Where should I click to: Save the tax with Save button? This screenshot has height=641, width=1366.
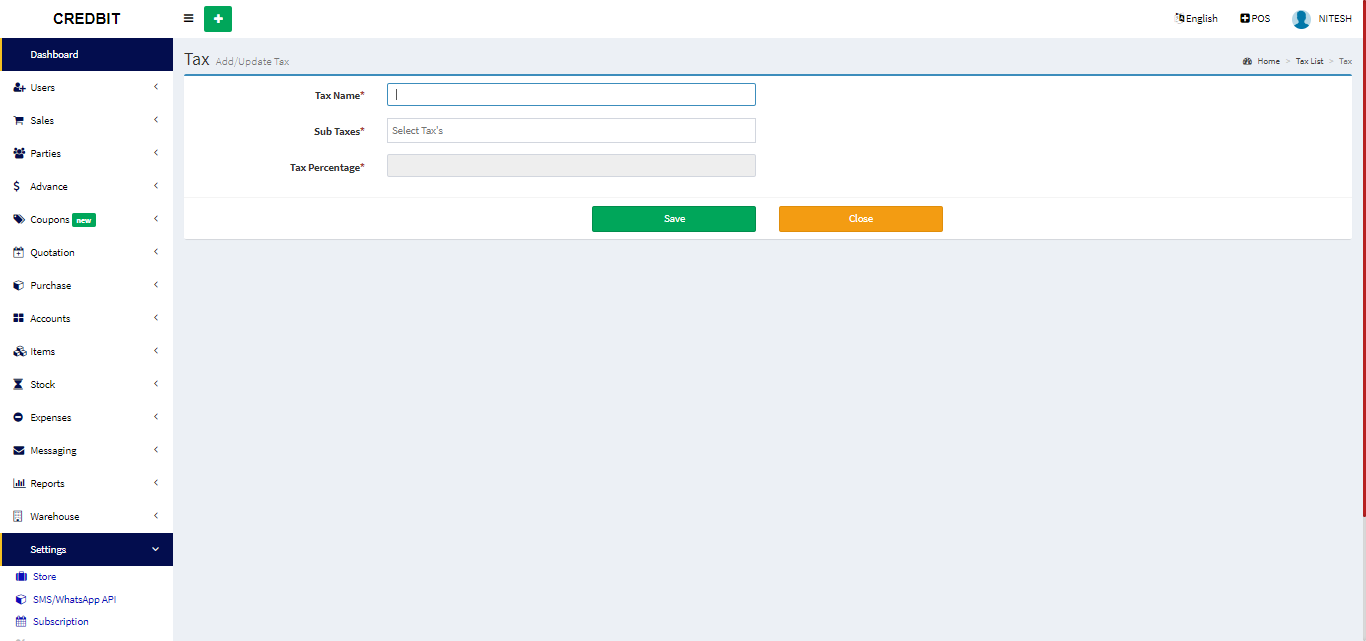(674, 219)
